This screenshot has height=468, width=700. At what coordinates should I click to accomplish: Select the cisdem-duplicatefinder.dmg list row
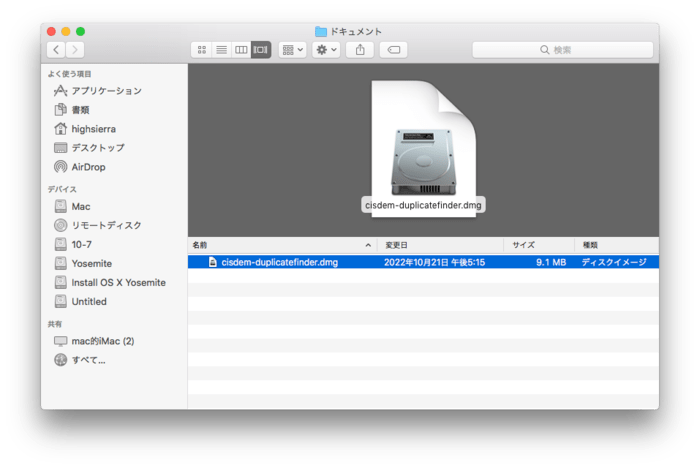click(x=423, y=262)
